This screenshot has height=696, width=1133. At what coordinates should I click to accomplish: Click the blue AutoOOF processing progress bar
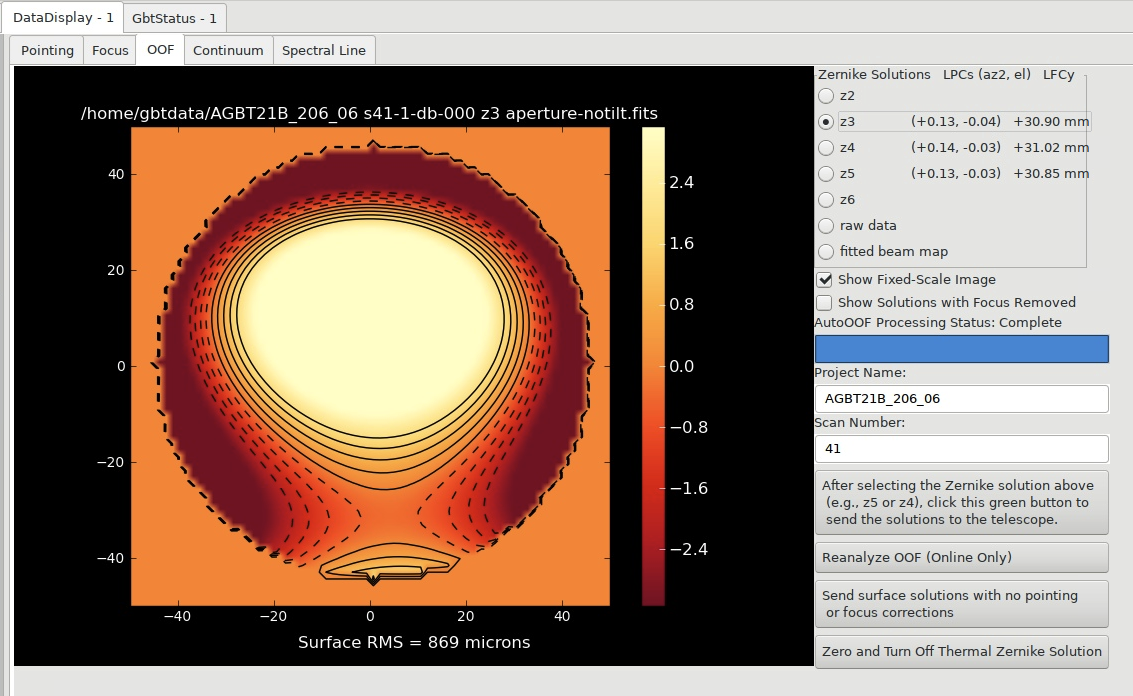[962, 349]
